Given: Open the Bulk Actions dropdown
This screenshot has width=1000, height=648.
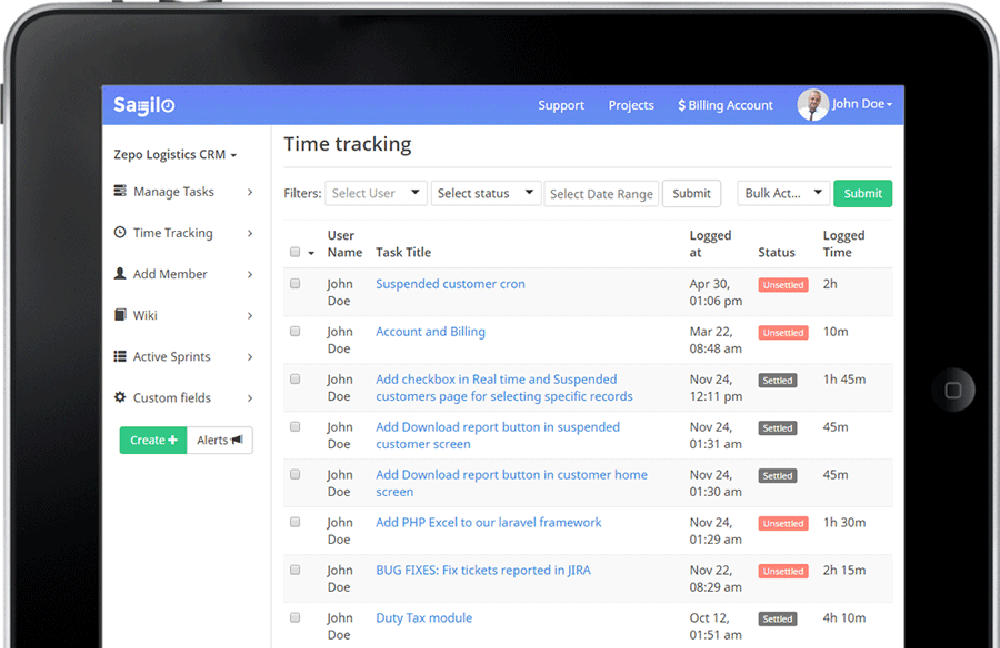Looking at the screenshot, I should (x=783, y=192).
